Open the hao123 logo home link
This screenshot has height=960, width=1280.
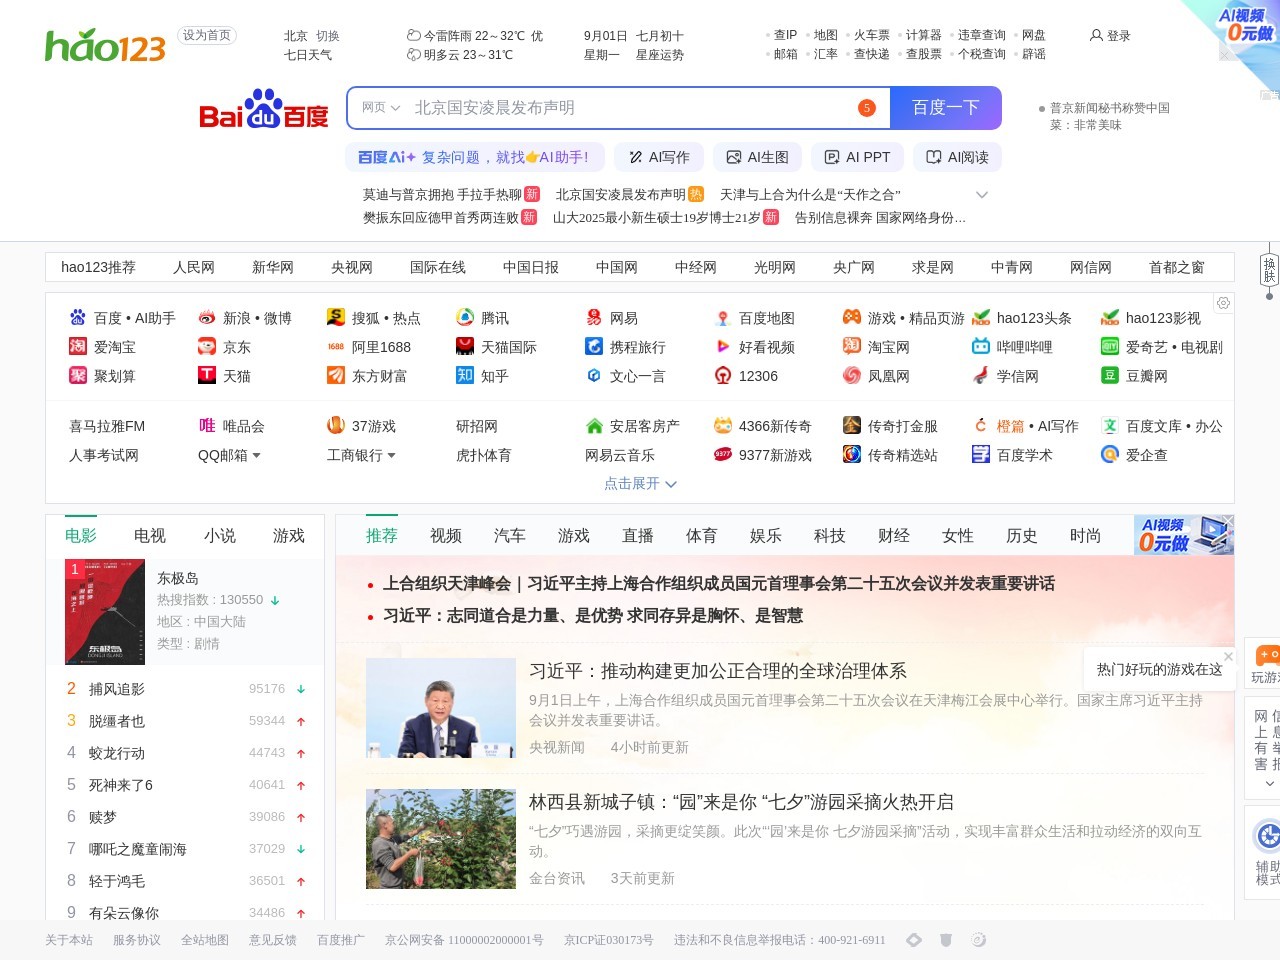(x=105, y=45)
